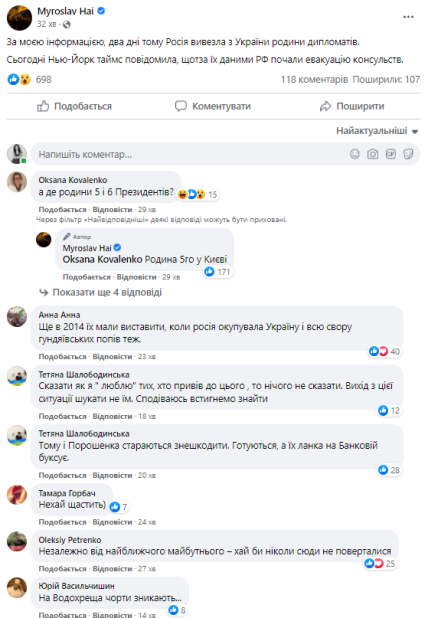Click Myroslav Hai's profile picture thumbnail

click(x=19, y=18)
